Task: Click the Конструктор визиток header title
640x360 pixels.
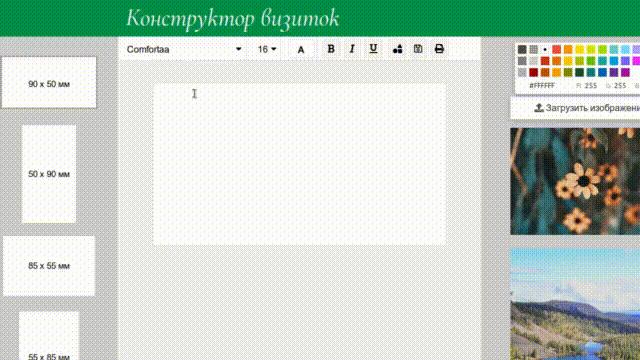Action: pos(233,19)
